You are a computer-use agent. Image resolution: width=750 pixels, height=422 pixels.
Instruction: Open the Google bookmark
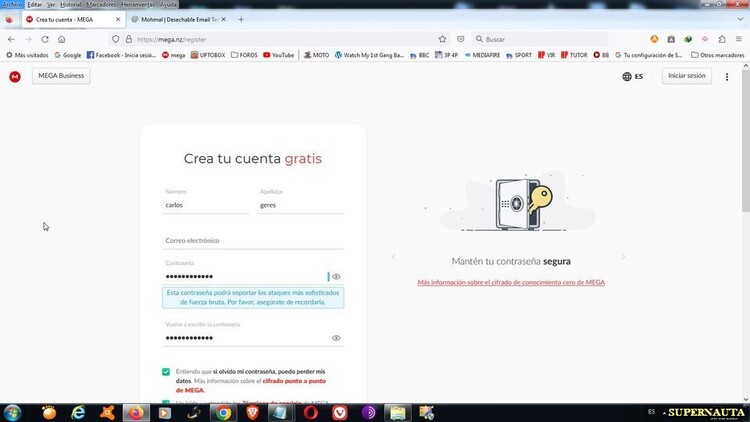[x=68, y=55]
